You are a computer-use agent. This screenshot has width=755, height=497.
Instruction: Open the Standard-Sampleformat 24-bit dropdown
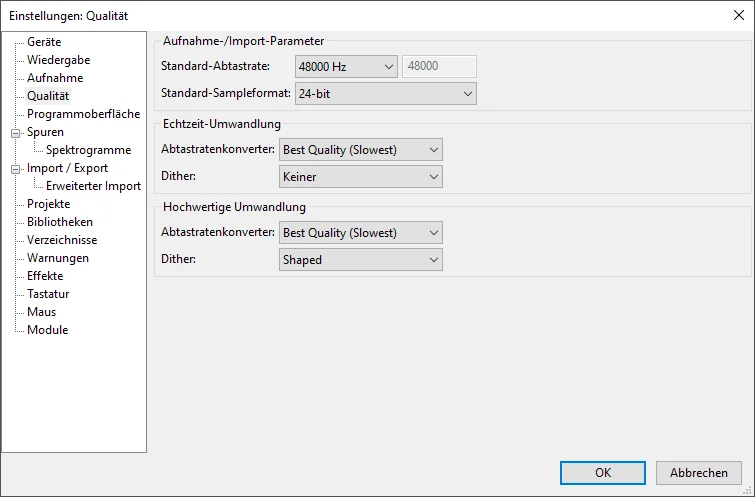(x=385, y=94)
